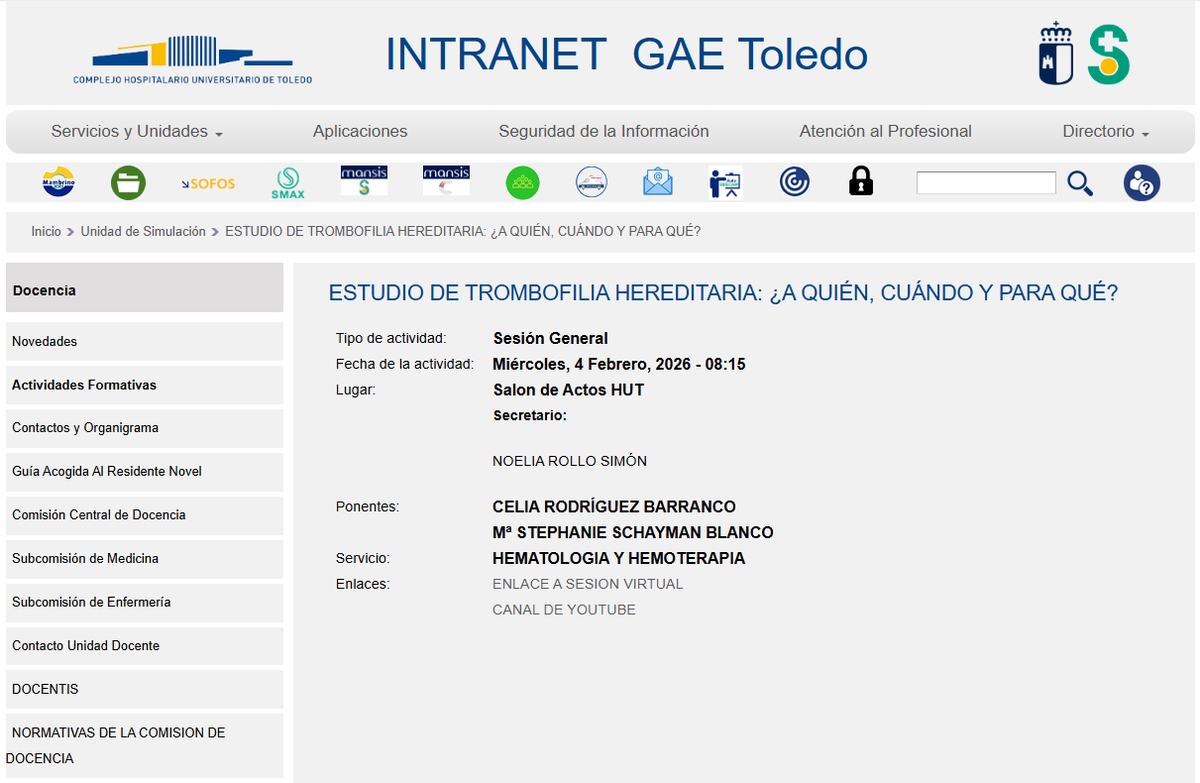Open the webmail envelope icon
The image size is (1200, 783).
click(658, 182)
